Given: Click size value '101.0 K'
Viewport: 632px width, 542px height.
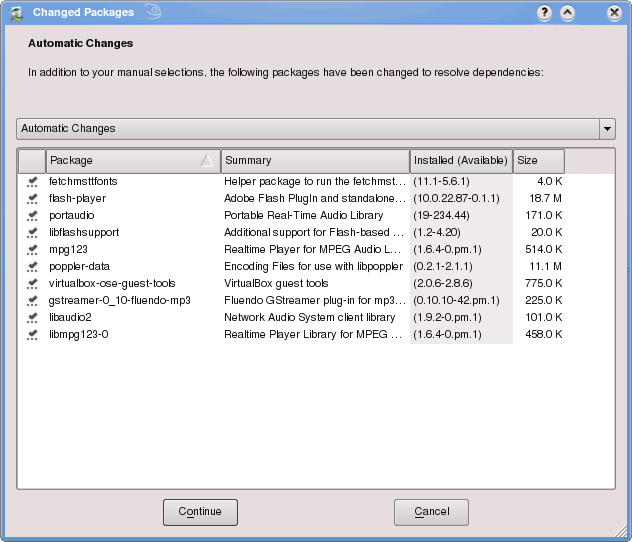Looking at the screenshot, I should coord(544,318).
